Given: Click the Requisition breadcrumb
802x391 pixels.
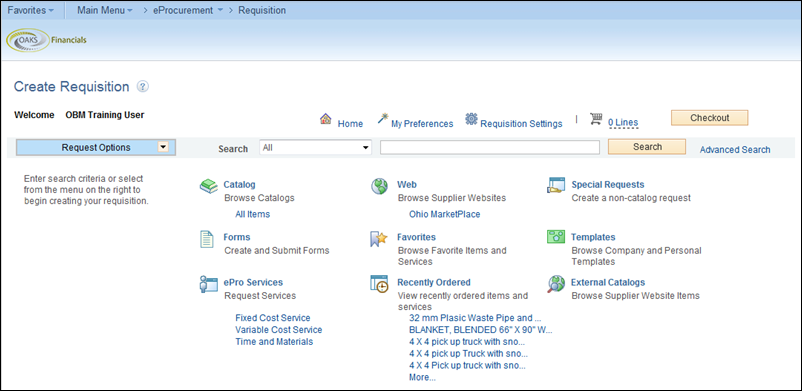Looking at the screenshot, I should (262, 10).
